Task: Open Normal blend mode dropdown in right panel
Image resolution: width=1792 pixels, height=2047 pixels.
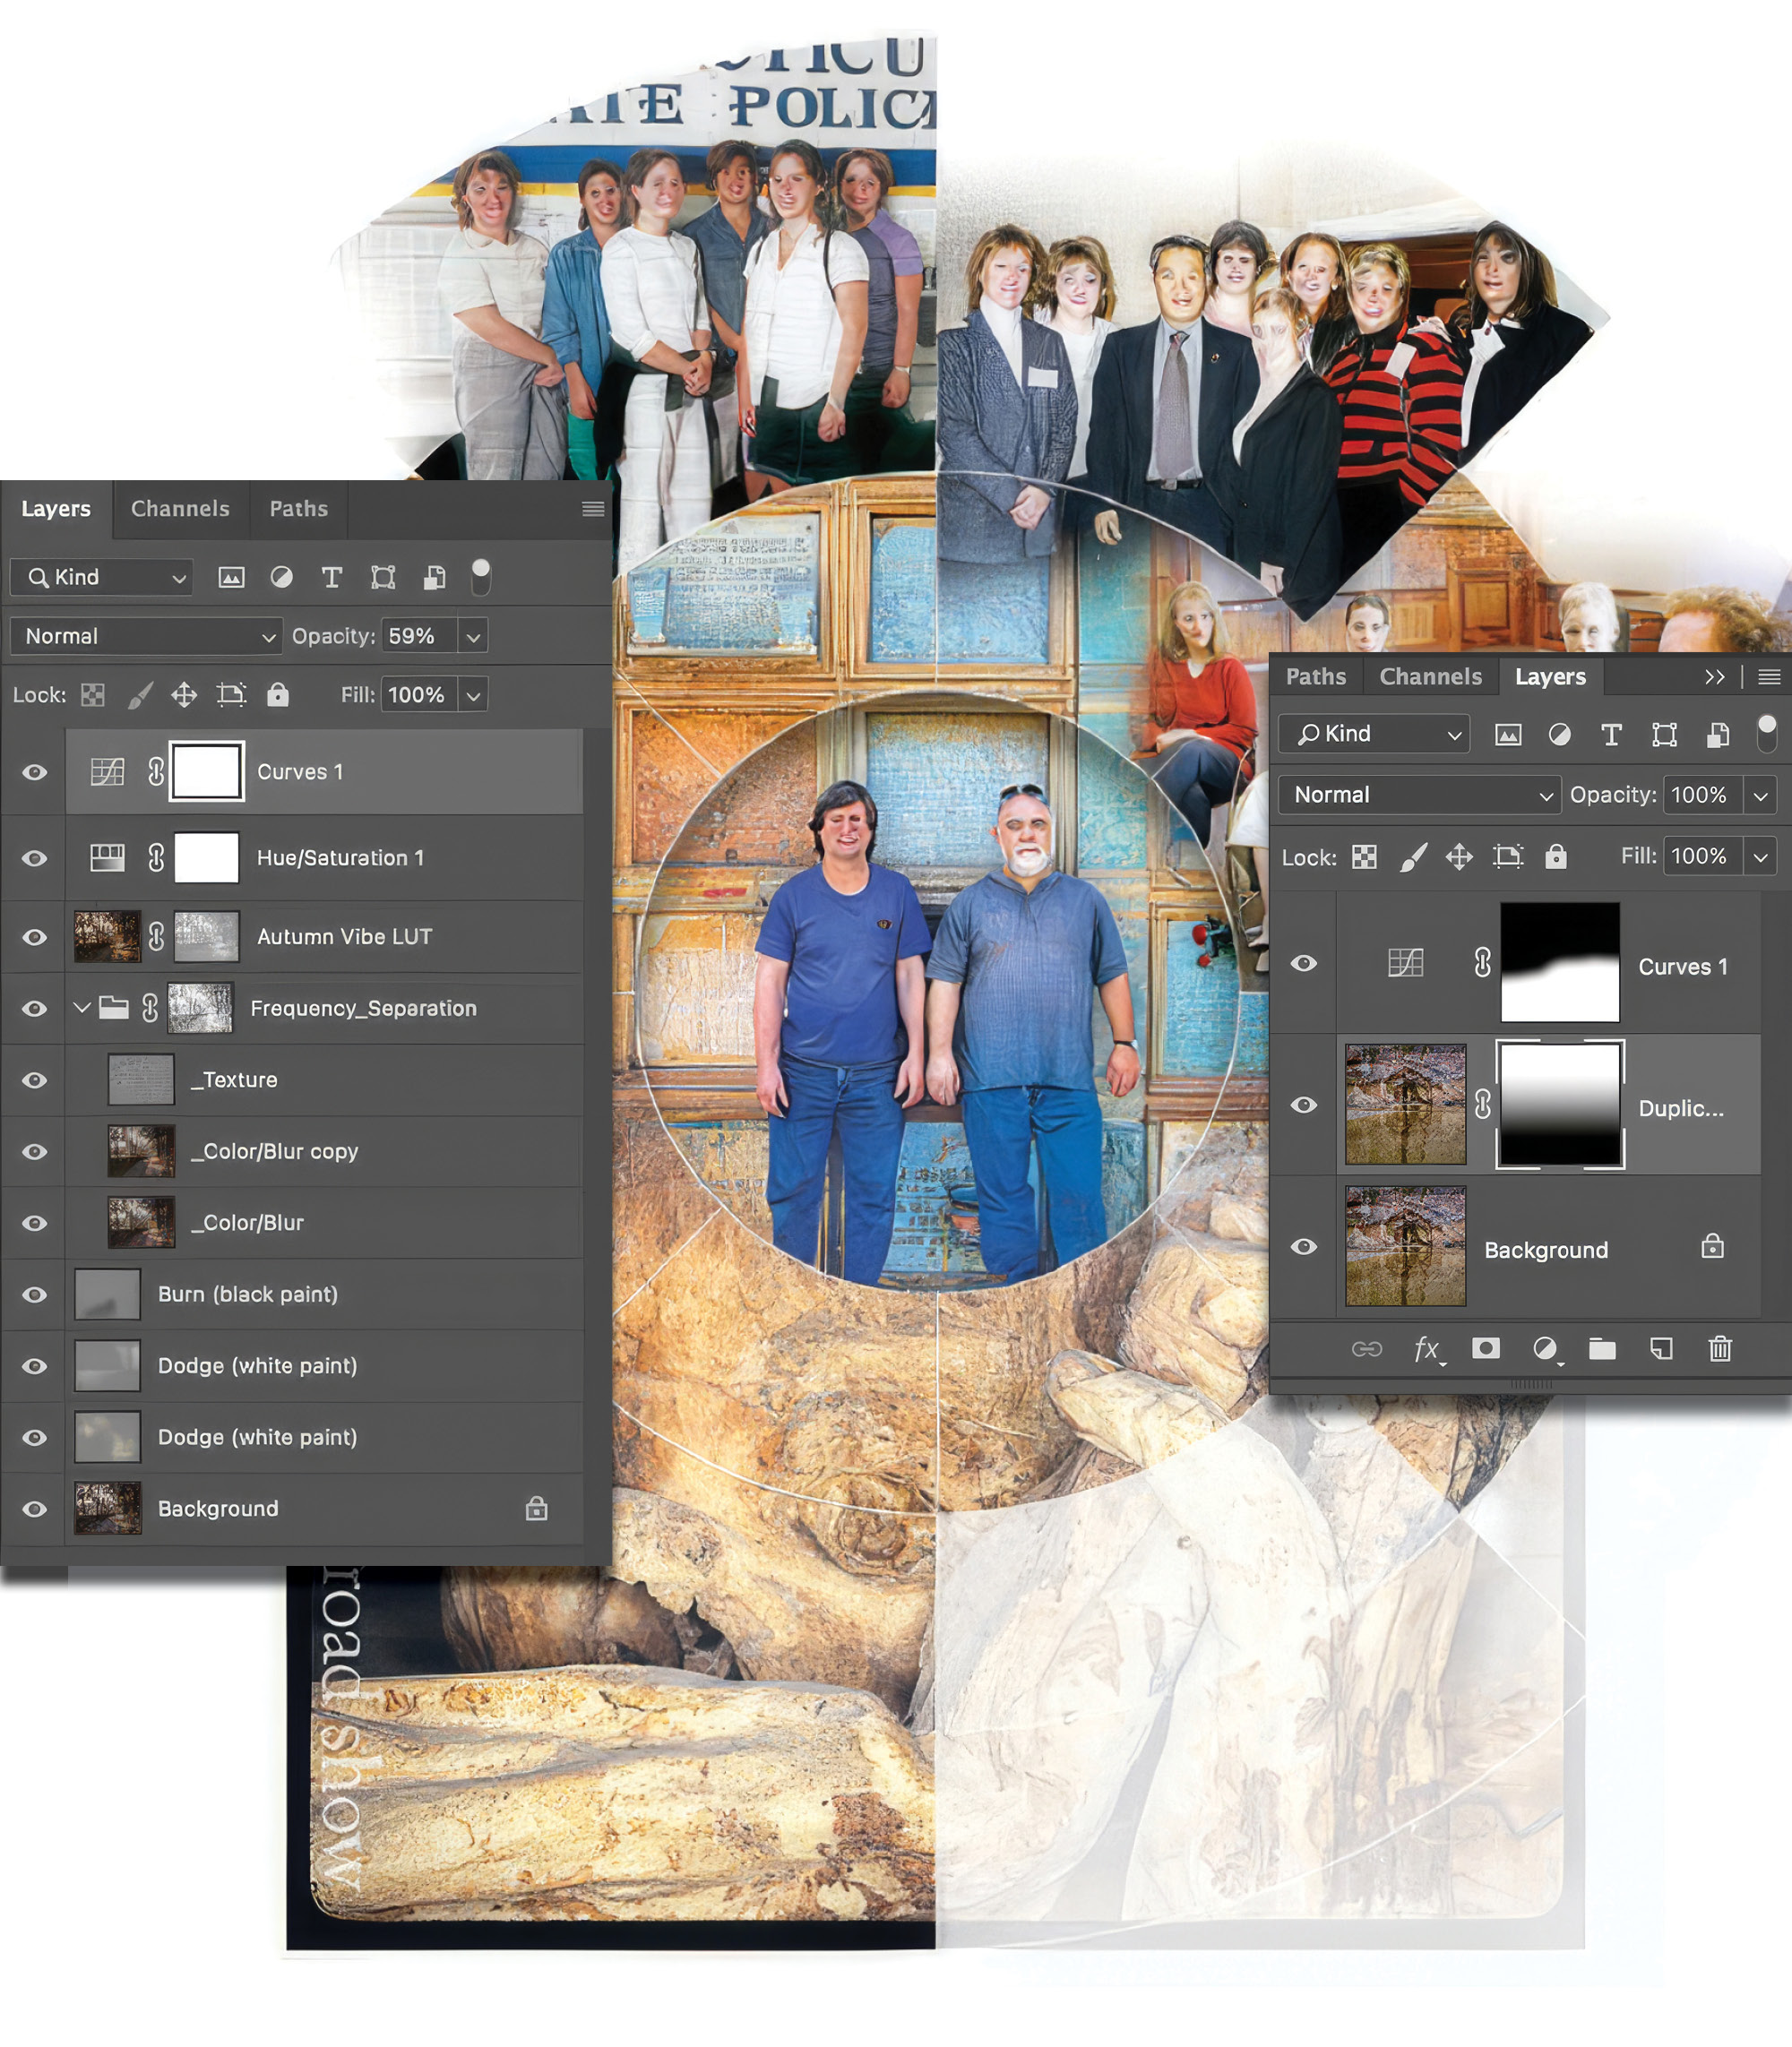Action: [x=1420, y=795]
